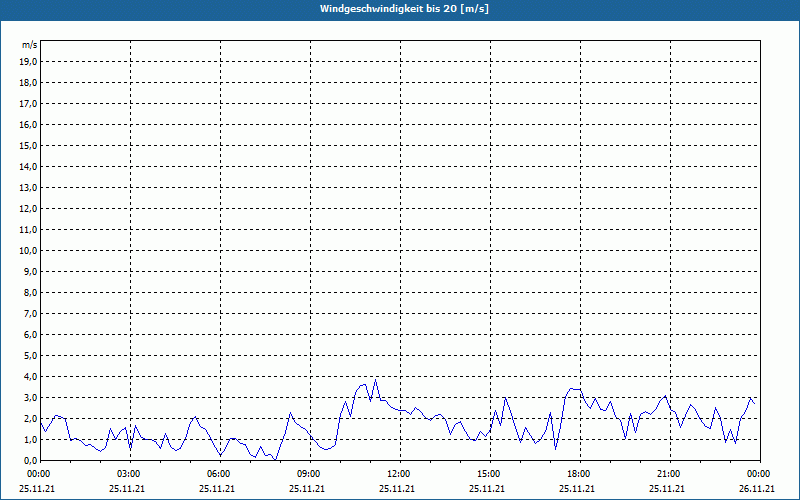
Task: Click the "00:00" time label above 26.11.21
Action: click(760, 474)
